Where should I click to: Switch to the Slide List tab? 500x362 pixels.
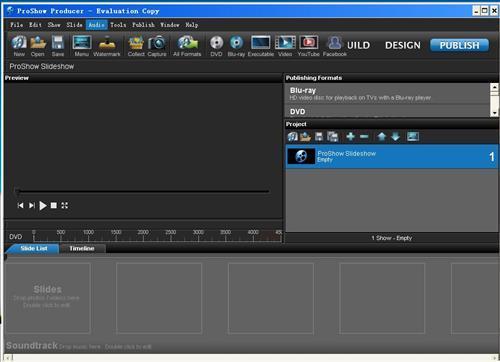coord(33,248)
